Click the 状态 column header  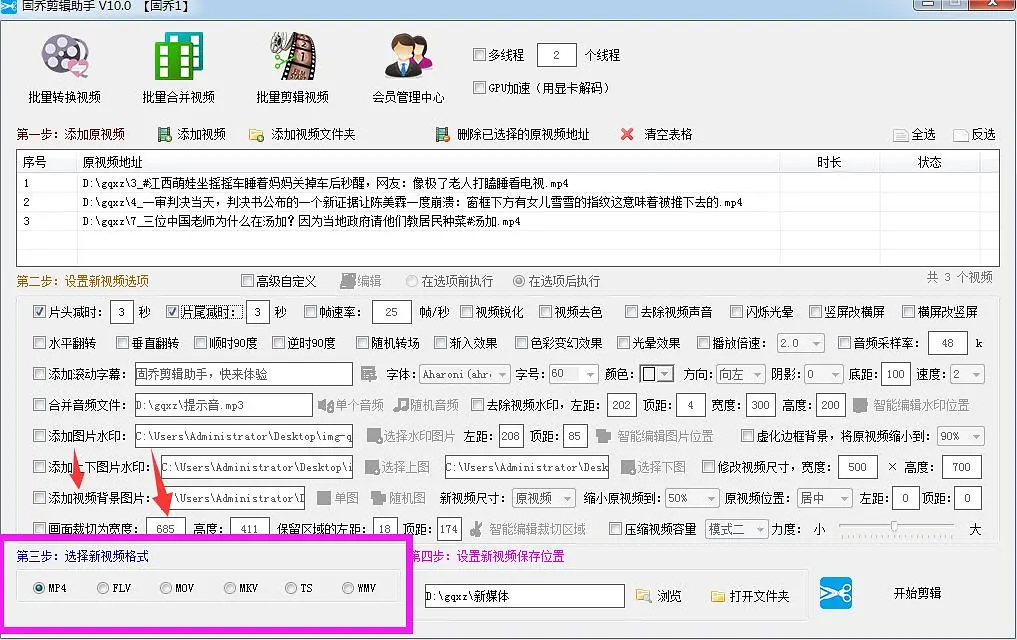coord(929,162)
